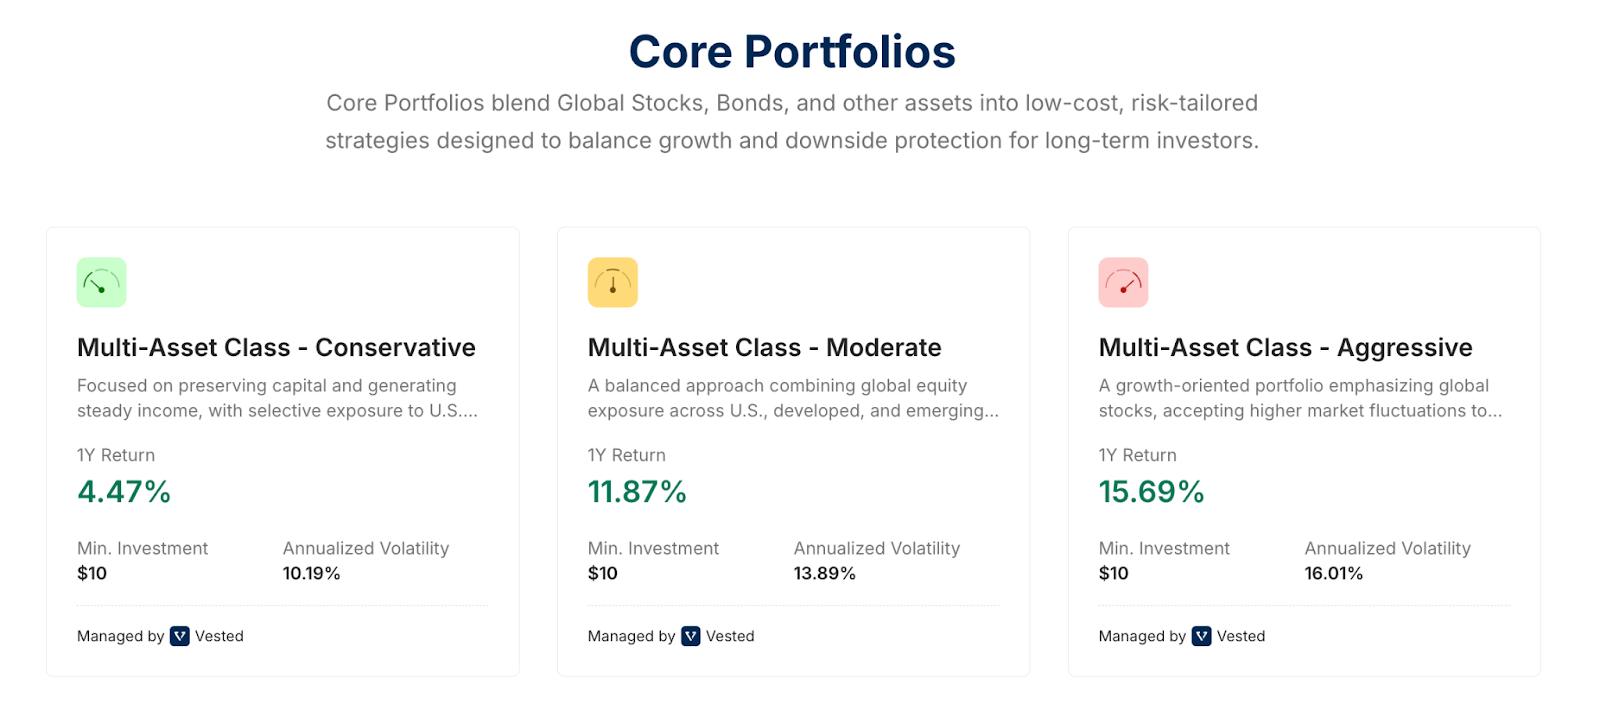Click 10.19% annualized volatility value
Viewport: 1600px width, 714px height.
pyautogui.click(x=311, y=573)
